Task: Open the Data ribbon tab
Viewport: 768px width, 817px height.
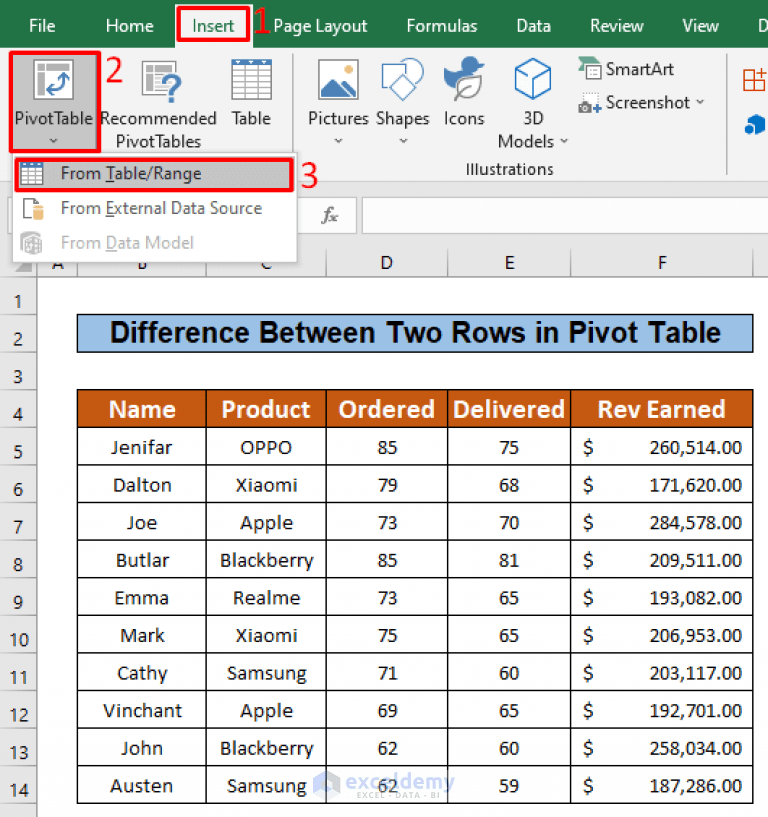Action: [533, 26]
